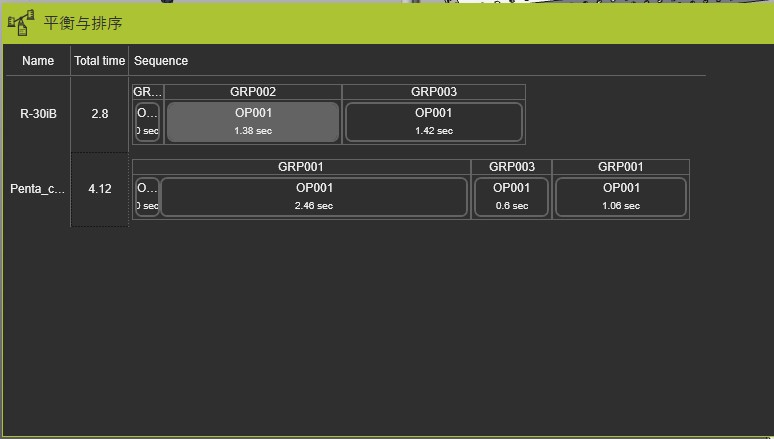Screen dimensions: 774x439
Task: Click the Name column header
Action: point(38,61)
